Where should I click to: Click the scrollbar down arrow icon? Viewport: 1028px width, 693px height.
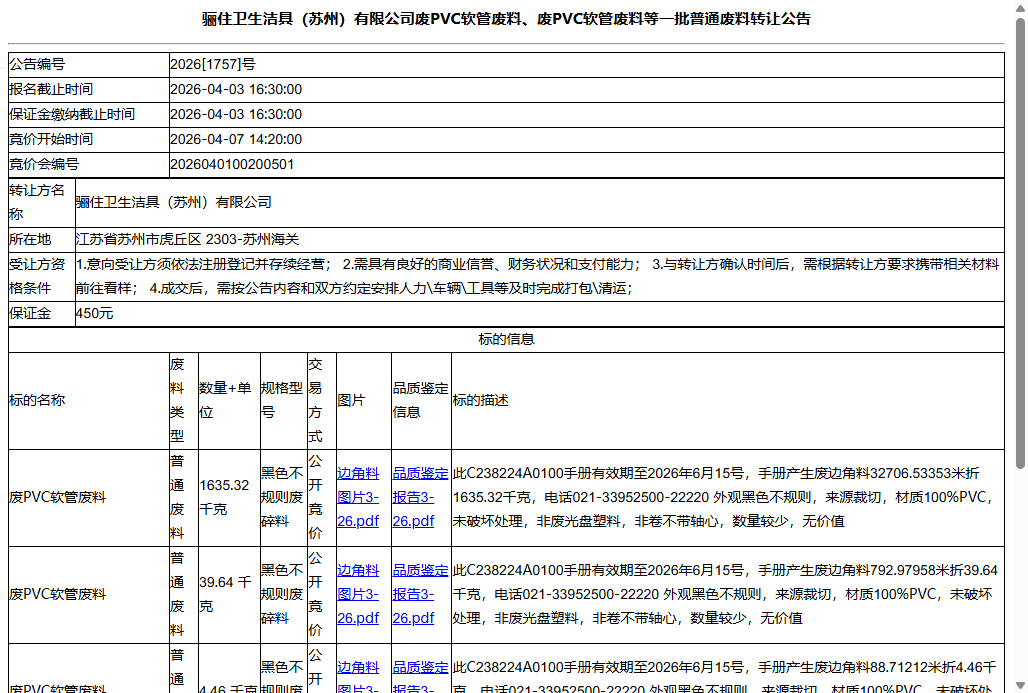[1019, 683]
